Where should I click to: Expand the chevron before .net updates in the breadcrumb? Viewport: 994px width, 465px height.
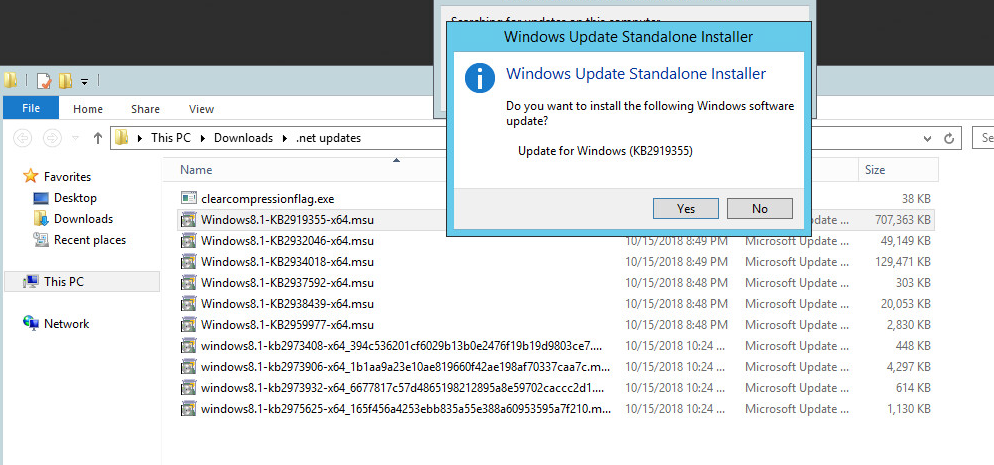285,137
